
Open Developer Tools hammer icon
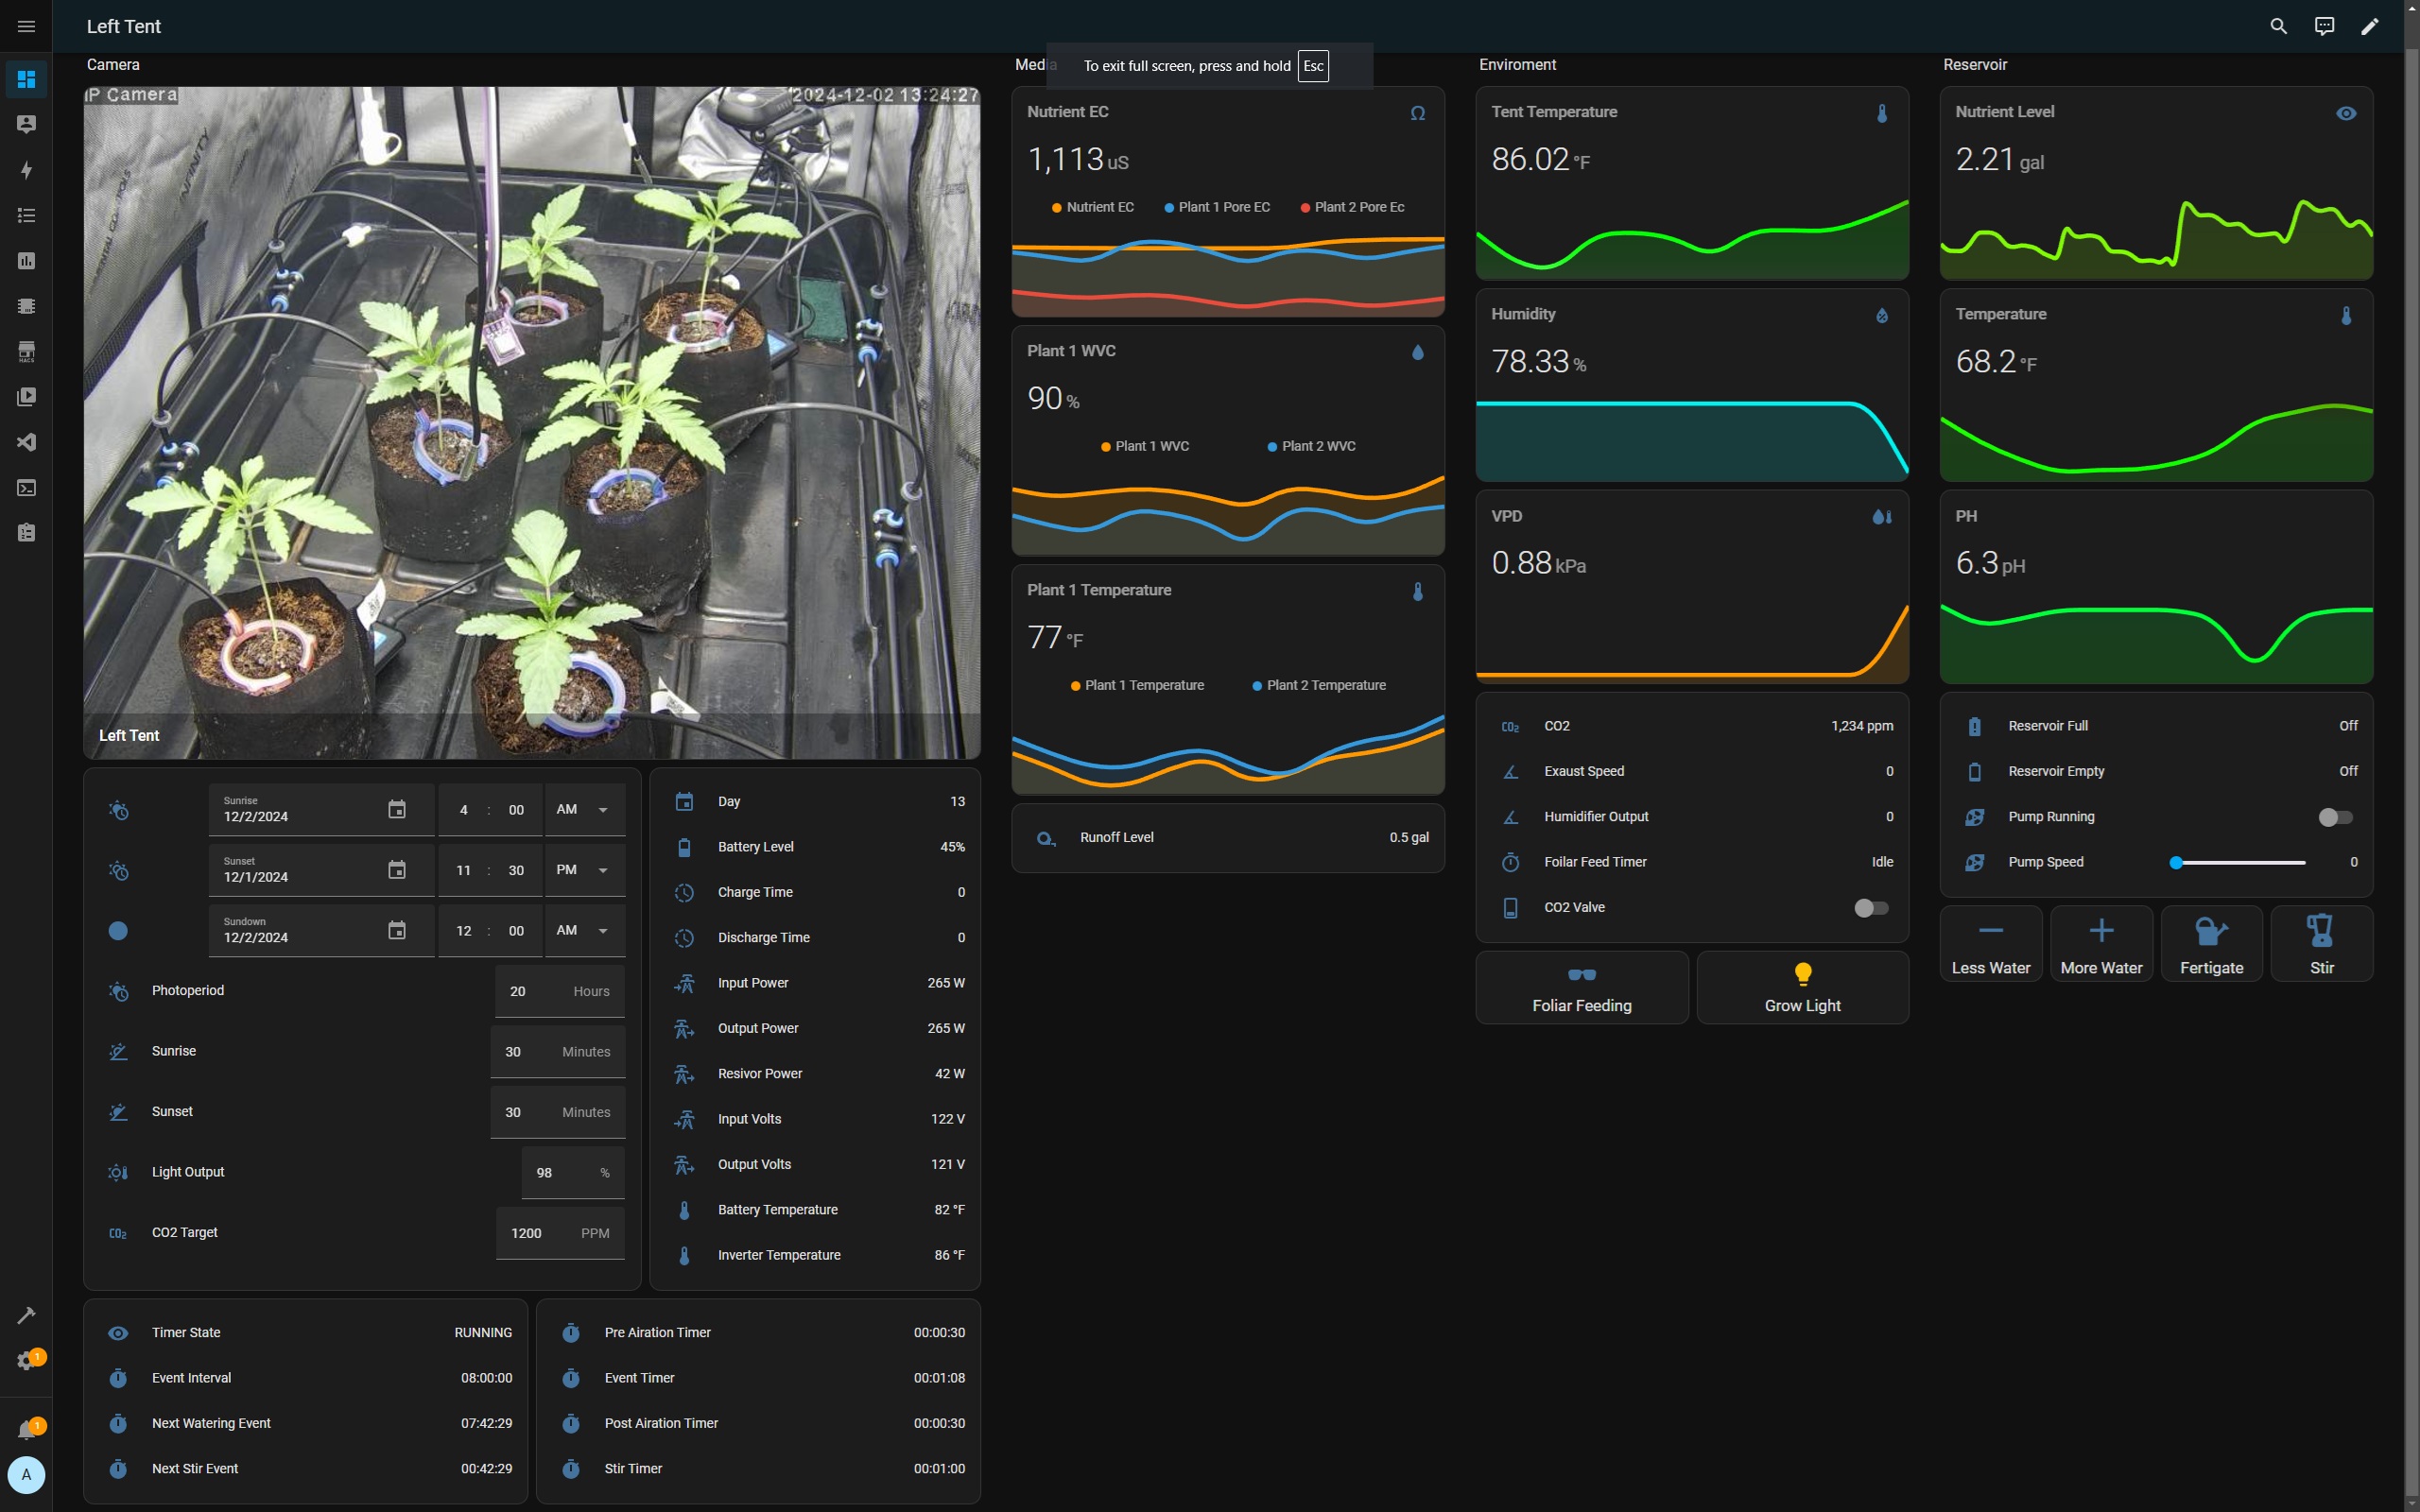pos(26,1315)
